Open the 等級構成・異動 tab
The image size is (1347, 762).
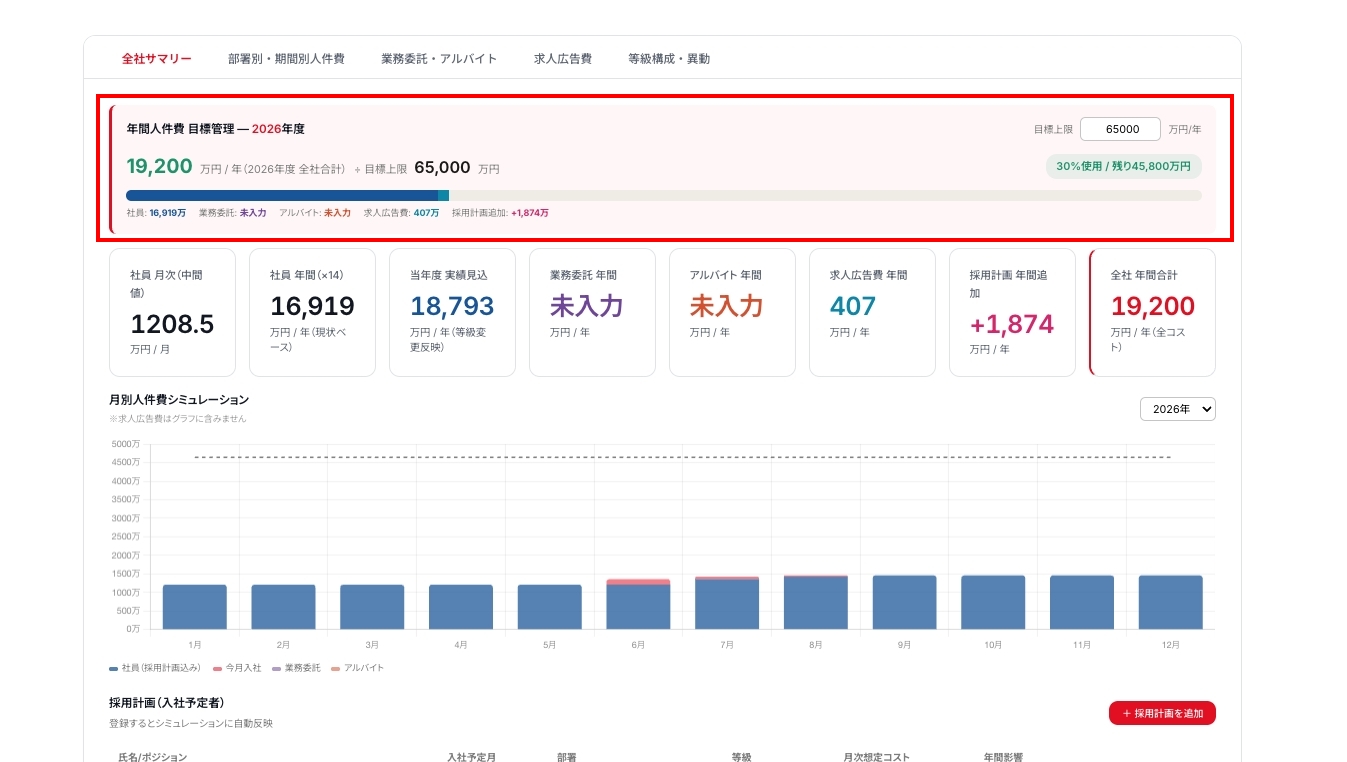(669, 59)
